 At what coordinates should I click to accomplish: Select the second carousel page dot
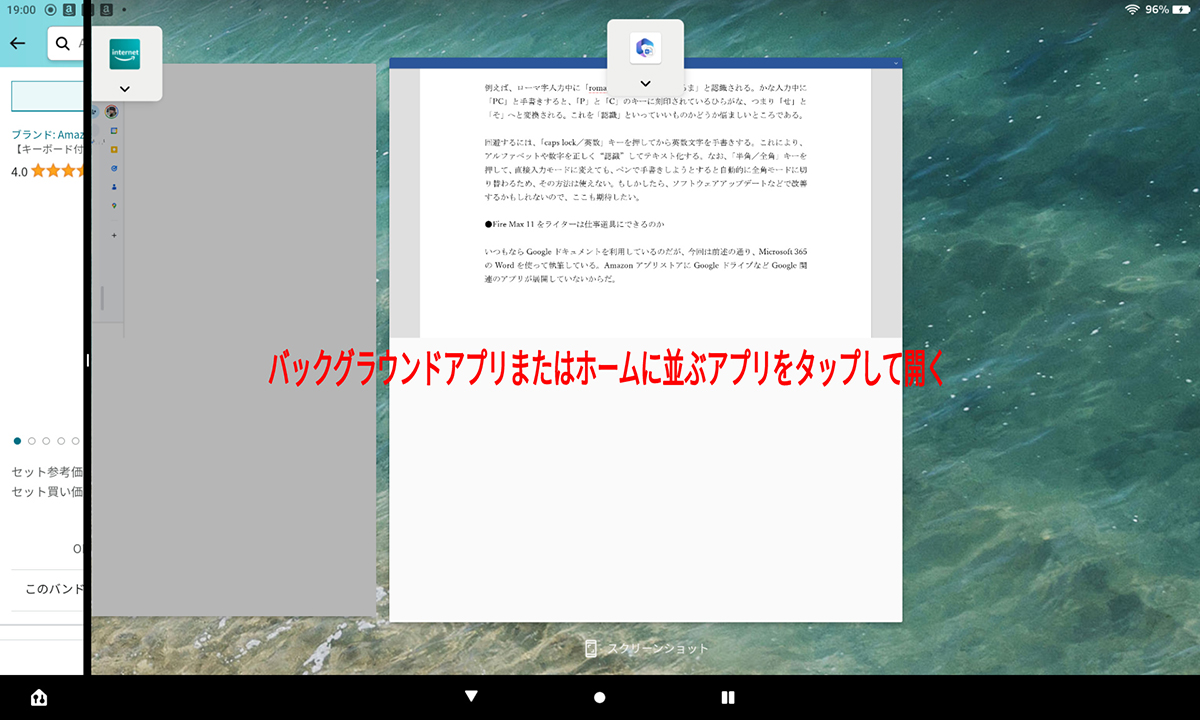click(32, 440)
